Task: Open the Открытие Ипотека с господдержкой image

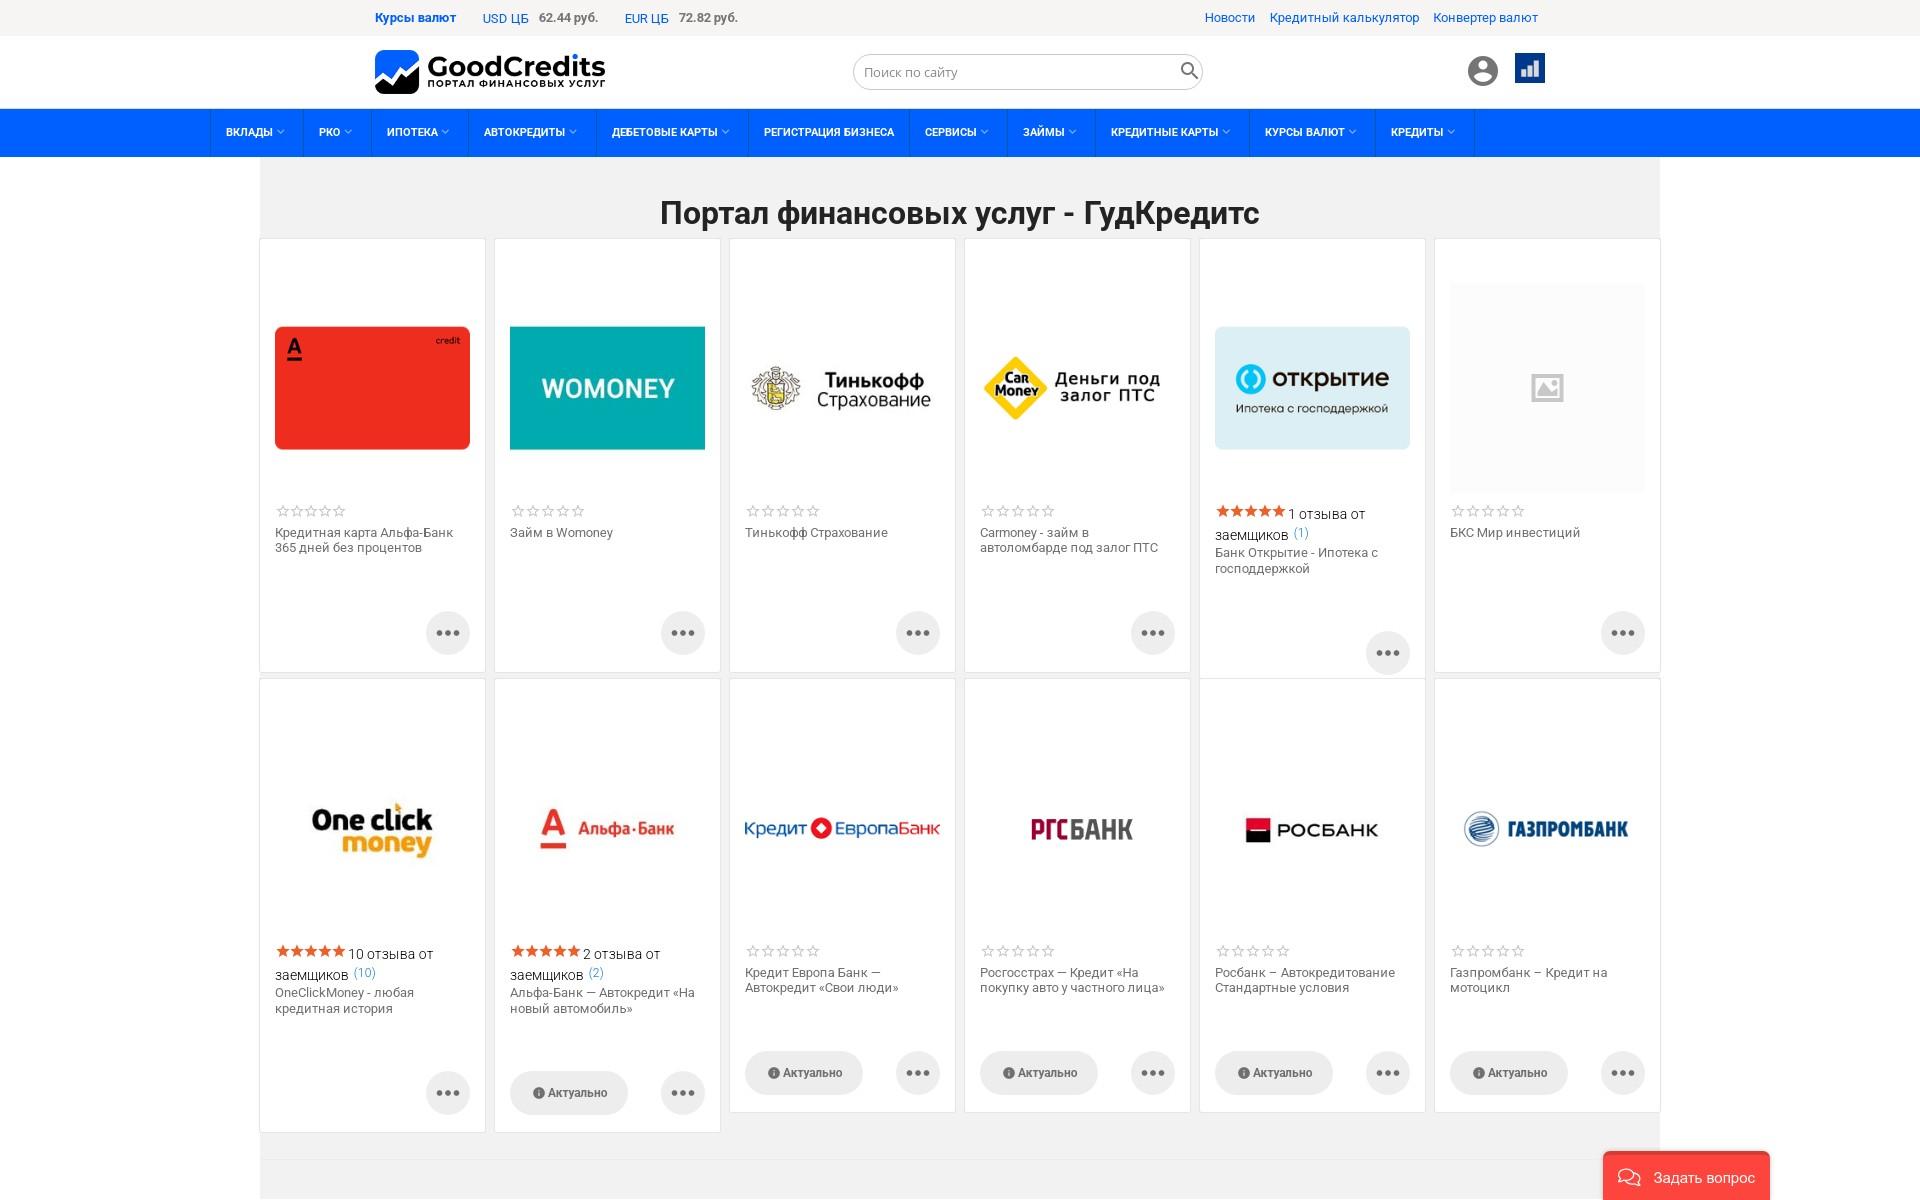Action: click(x=1312, y=388)
